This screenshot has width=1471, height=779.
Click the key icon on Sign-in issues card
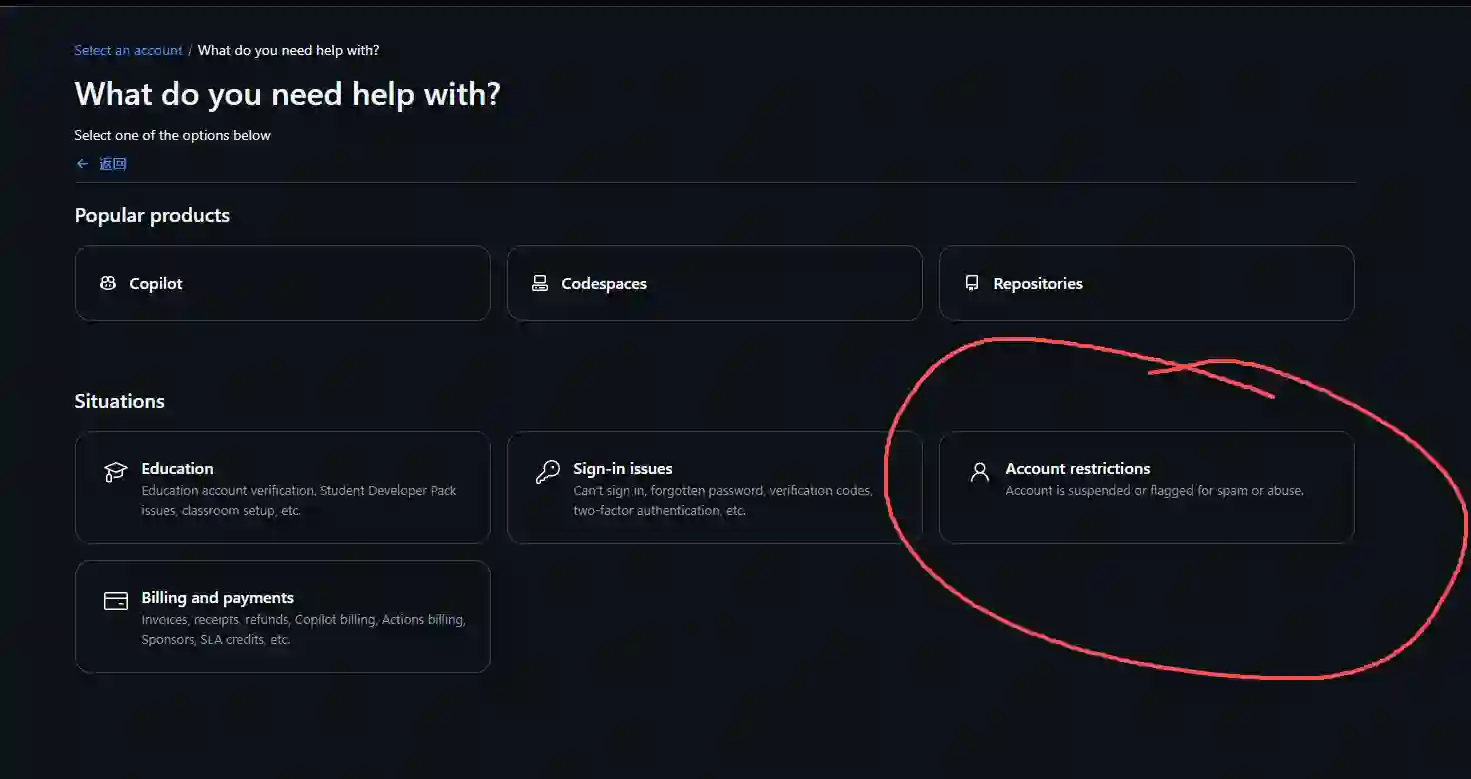pos(547,470)
